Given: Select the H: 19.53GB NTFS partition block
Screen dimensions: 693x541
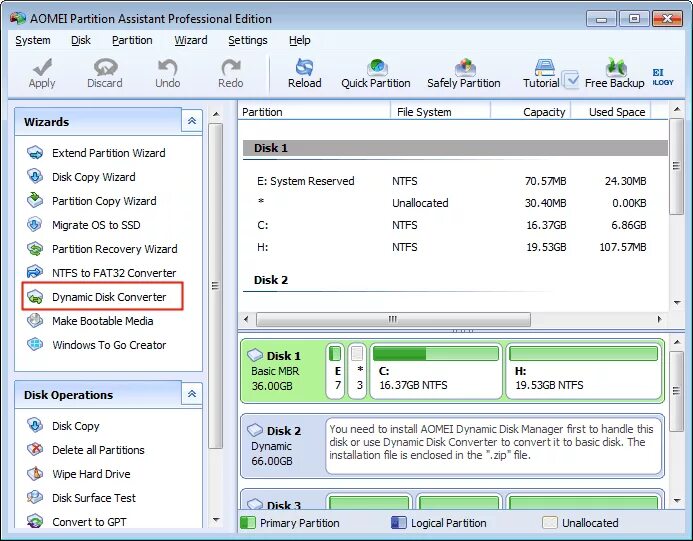Looking at the screenshot, I should pos(583,371).
